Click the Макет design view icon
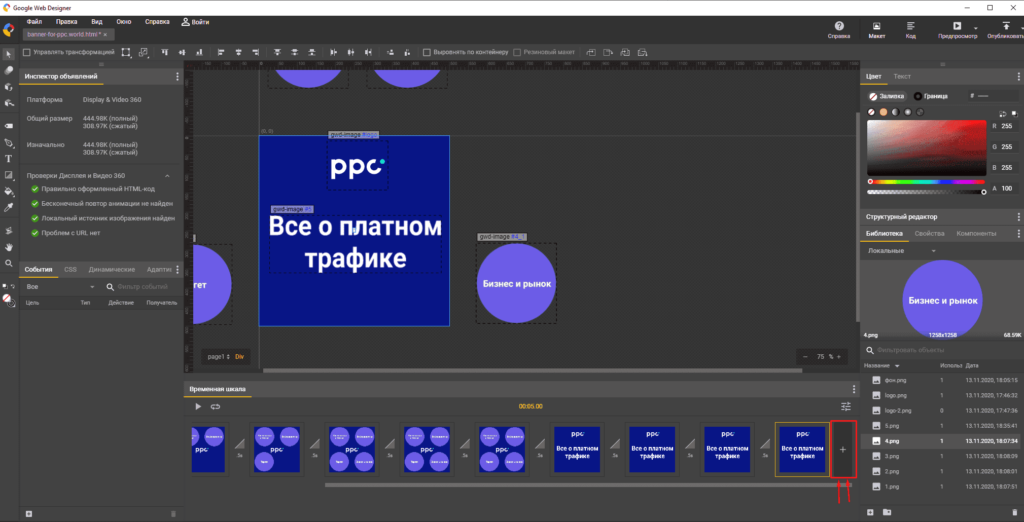Screen dimensions: 1024x522 click(877, 29)
